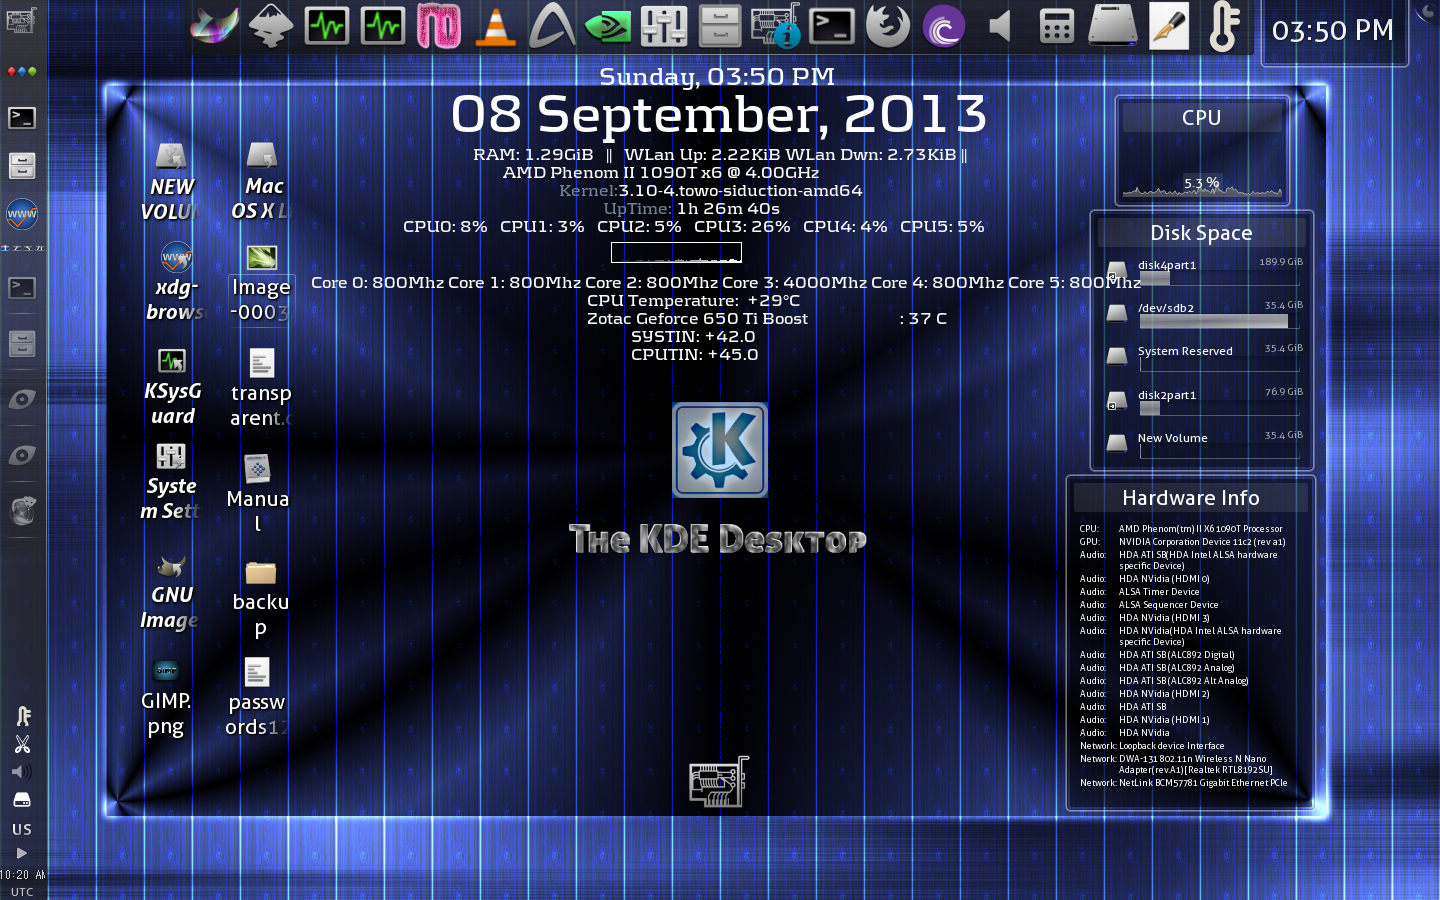Screen dimensions: 1440x900
Task: Open the backup folder on desktop
Action: (261, 599)
